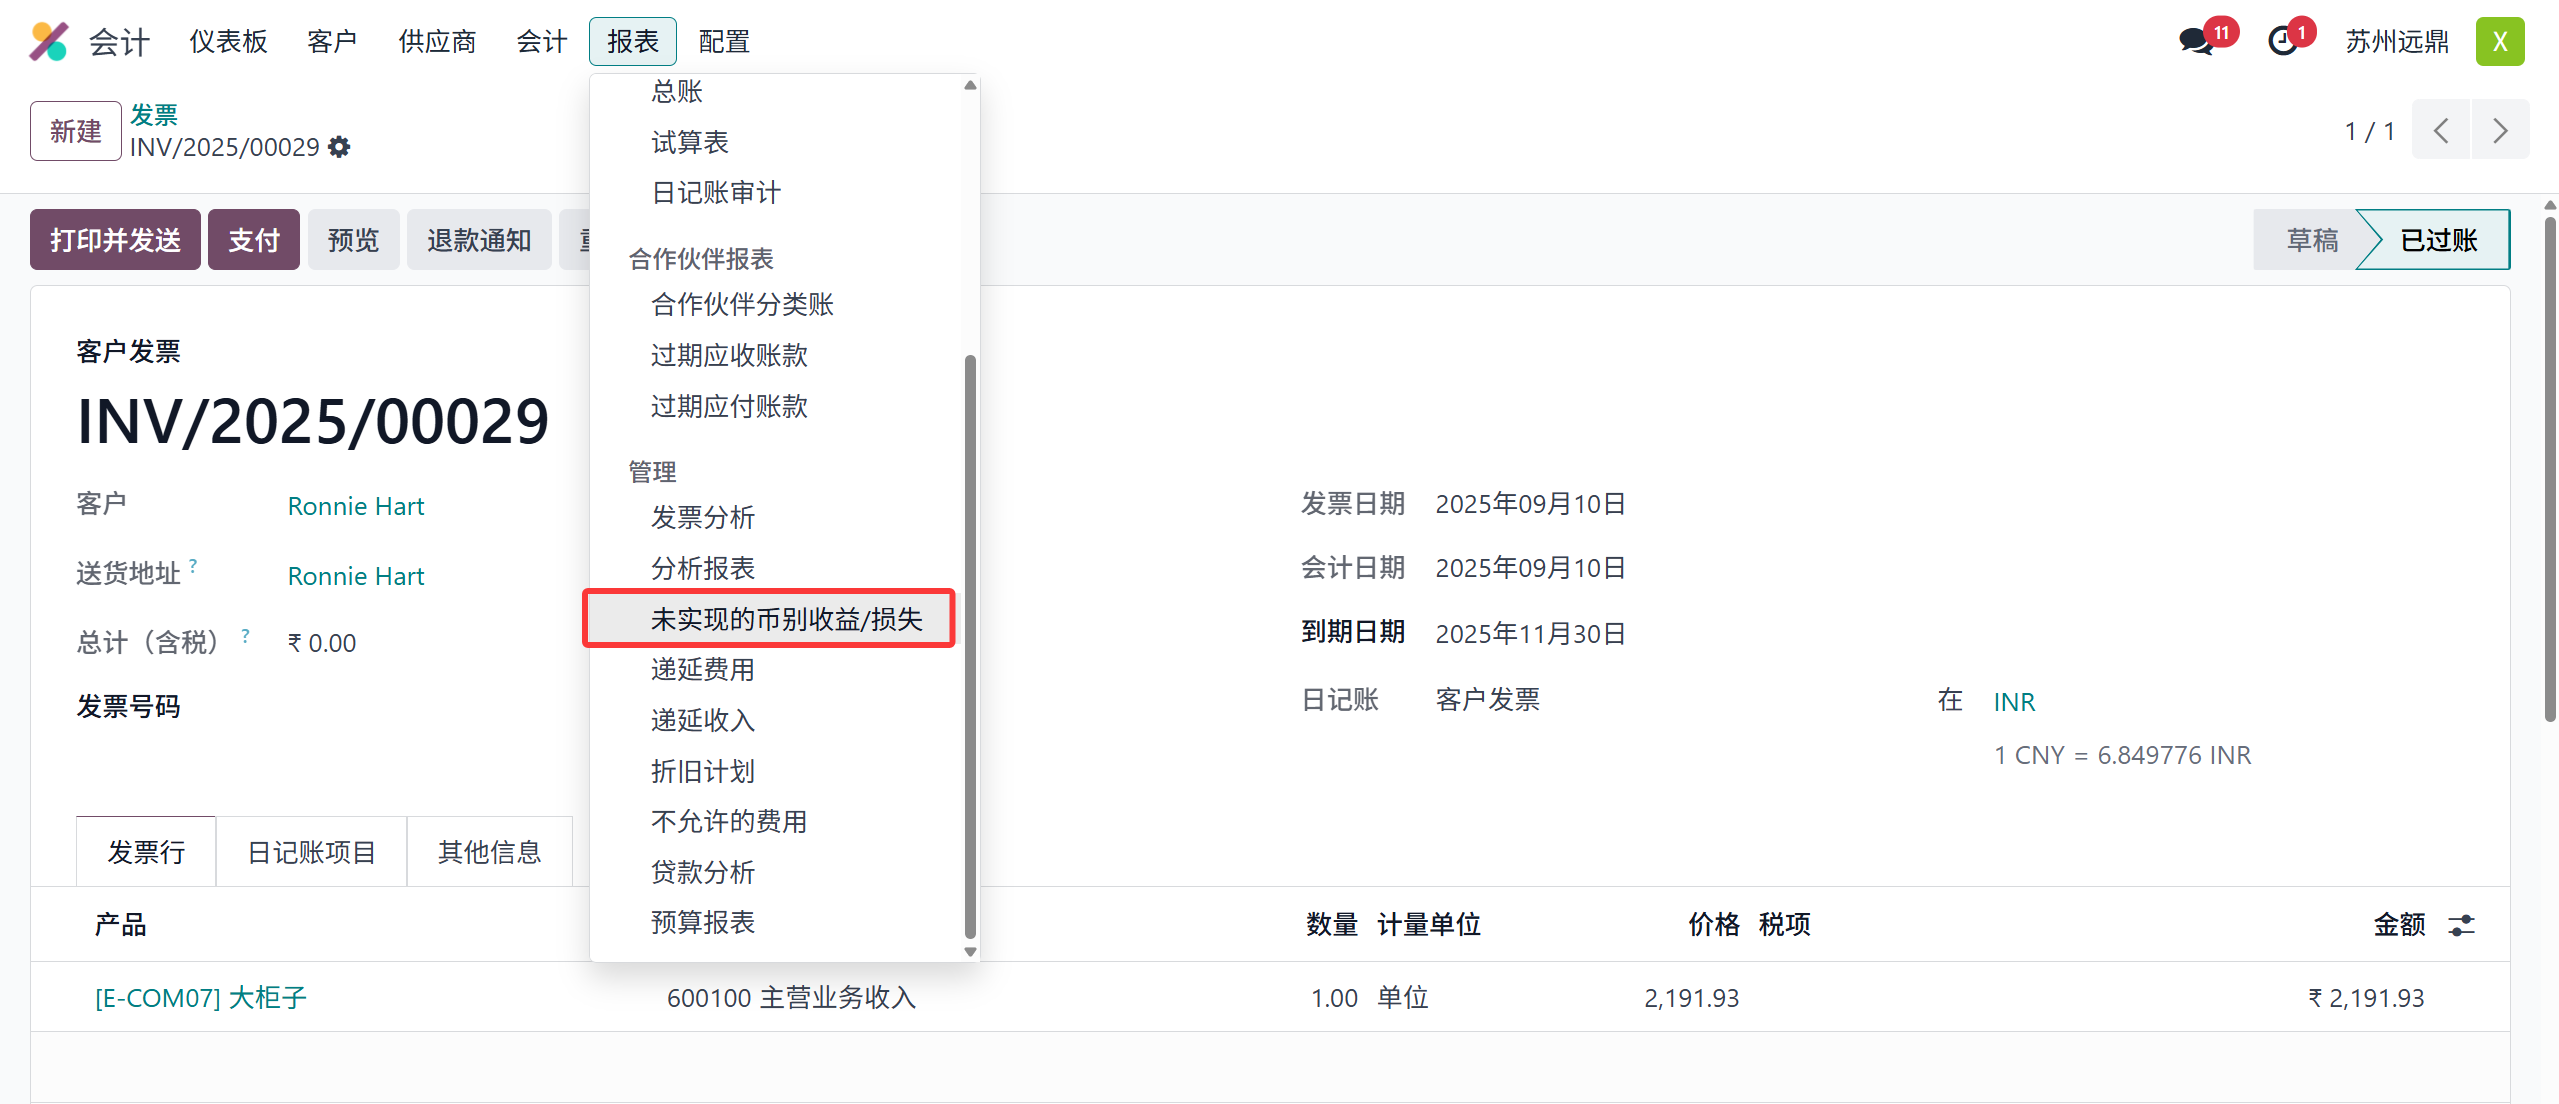Open the 客户 top menu

click(x=332, y=42)
